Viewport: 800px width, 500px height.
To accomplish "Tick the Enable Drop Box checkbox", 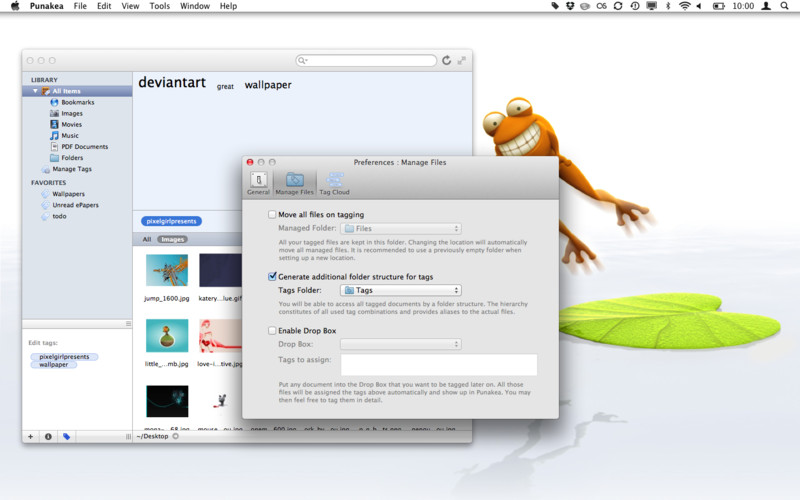I will click(x=273, y=330).
